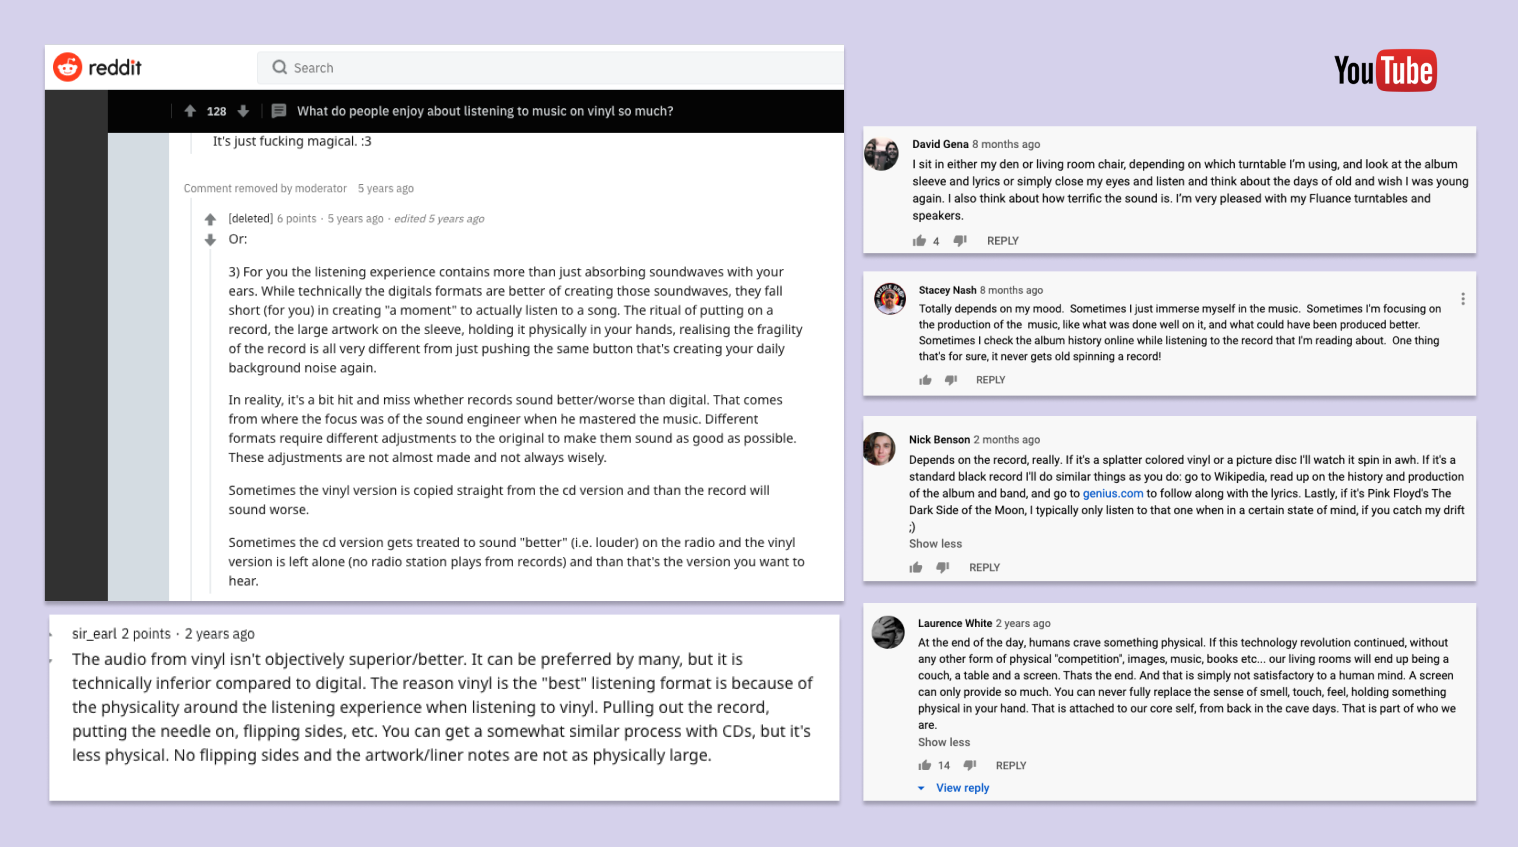Dislike Nick Benson's comment
This screenshot has height=847, width=1518.
(x=942, y=567)
